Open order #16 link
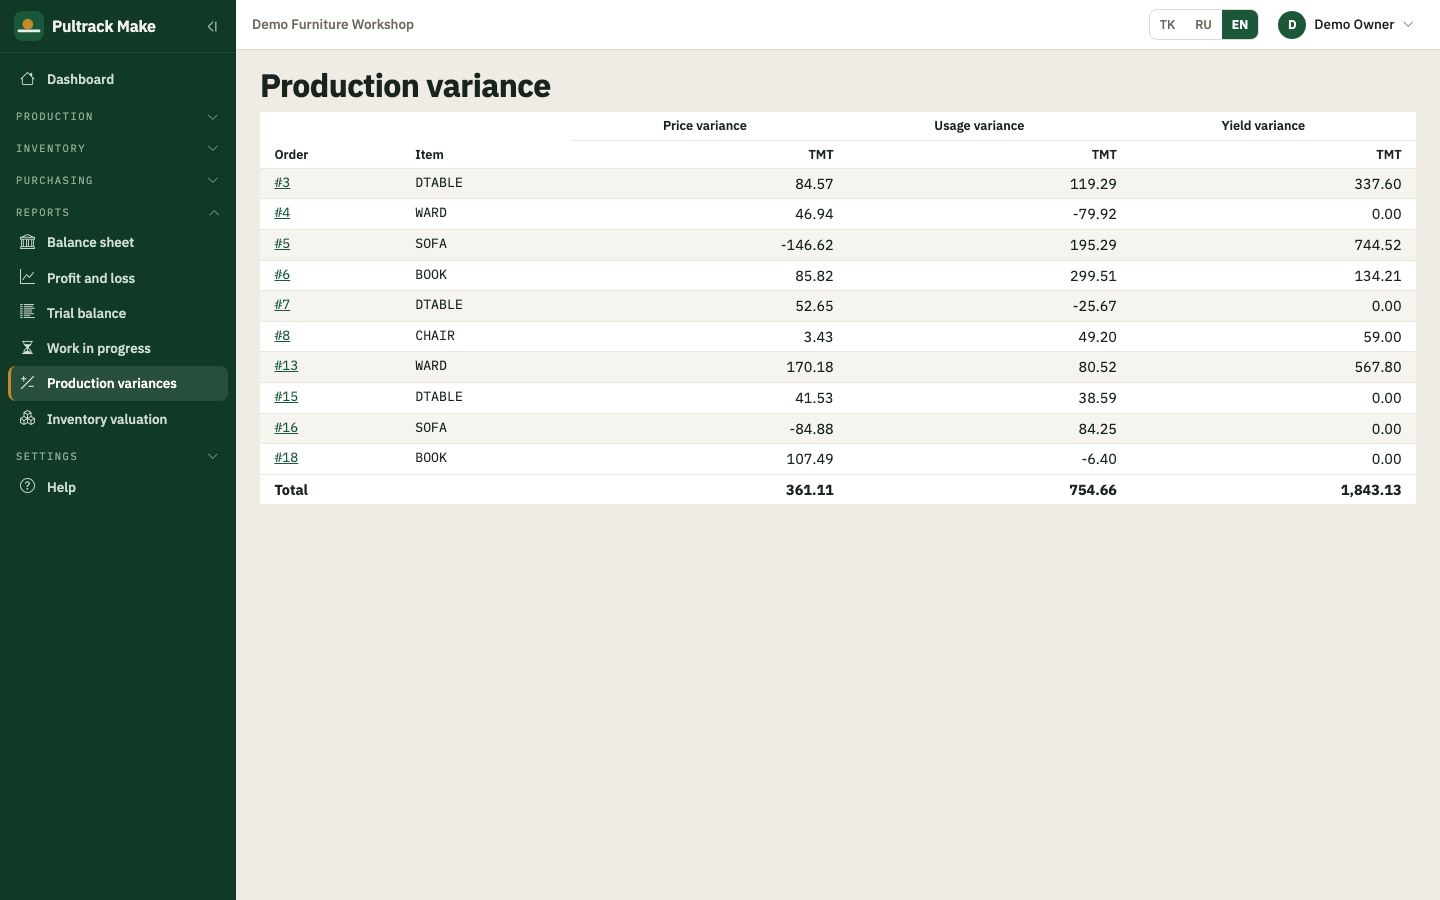Viewport: 1440px width, 900px height. click(x=286, y=428)
